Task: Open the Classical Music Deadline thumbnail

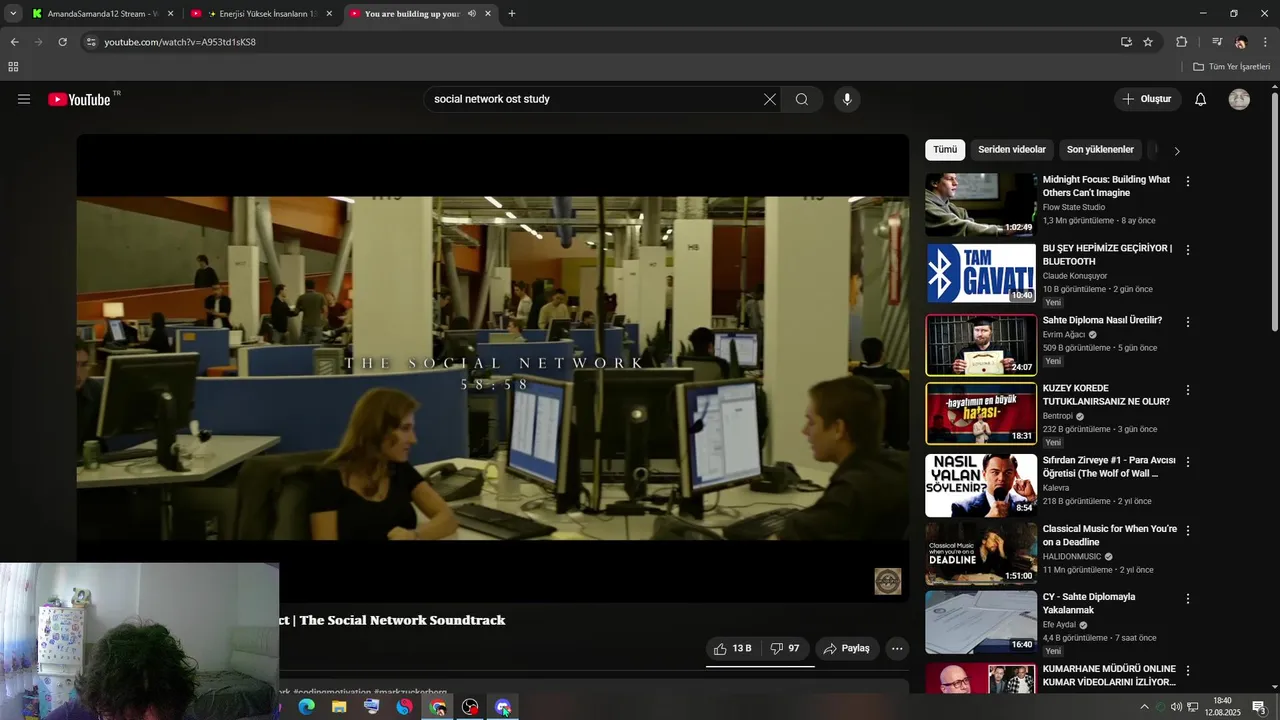Action: [x=981, y=553]
